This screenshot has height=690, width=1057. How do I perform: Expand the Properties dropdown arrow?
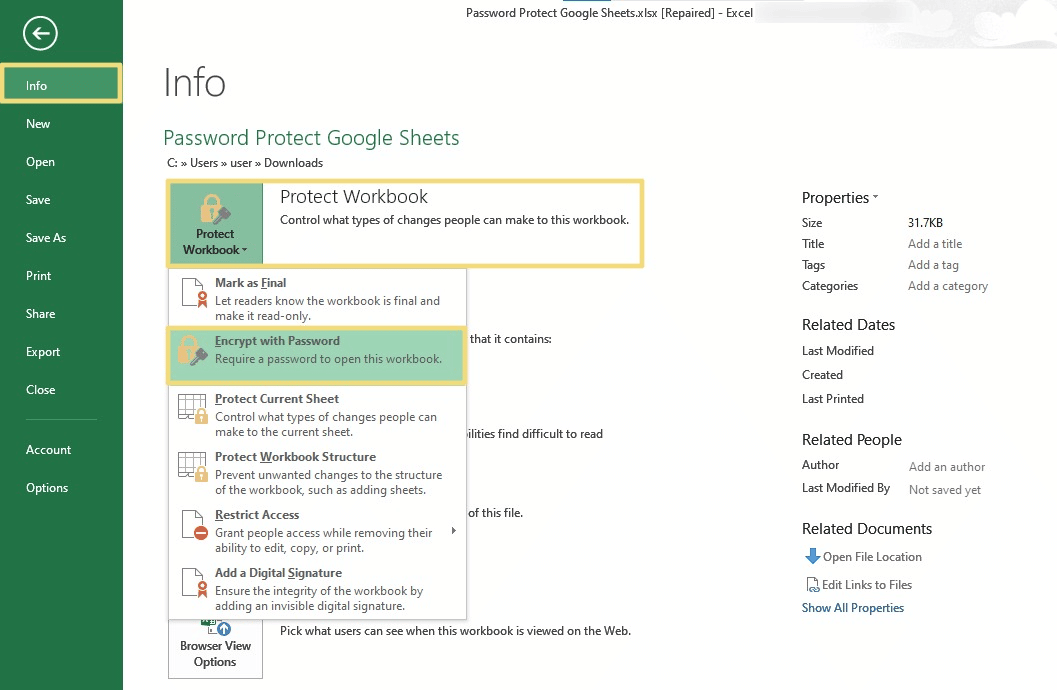point(875,198)
